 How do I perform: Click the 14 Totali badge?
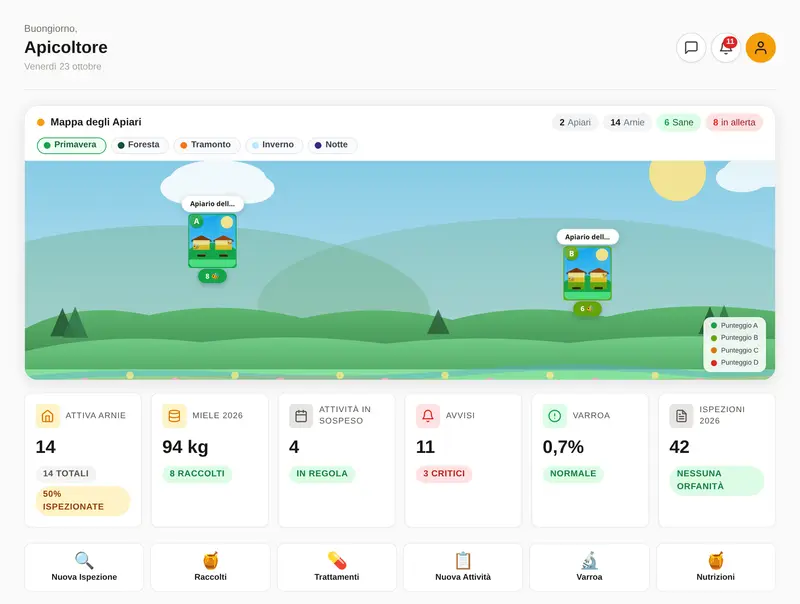[66, 473]
